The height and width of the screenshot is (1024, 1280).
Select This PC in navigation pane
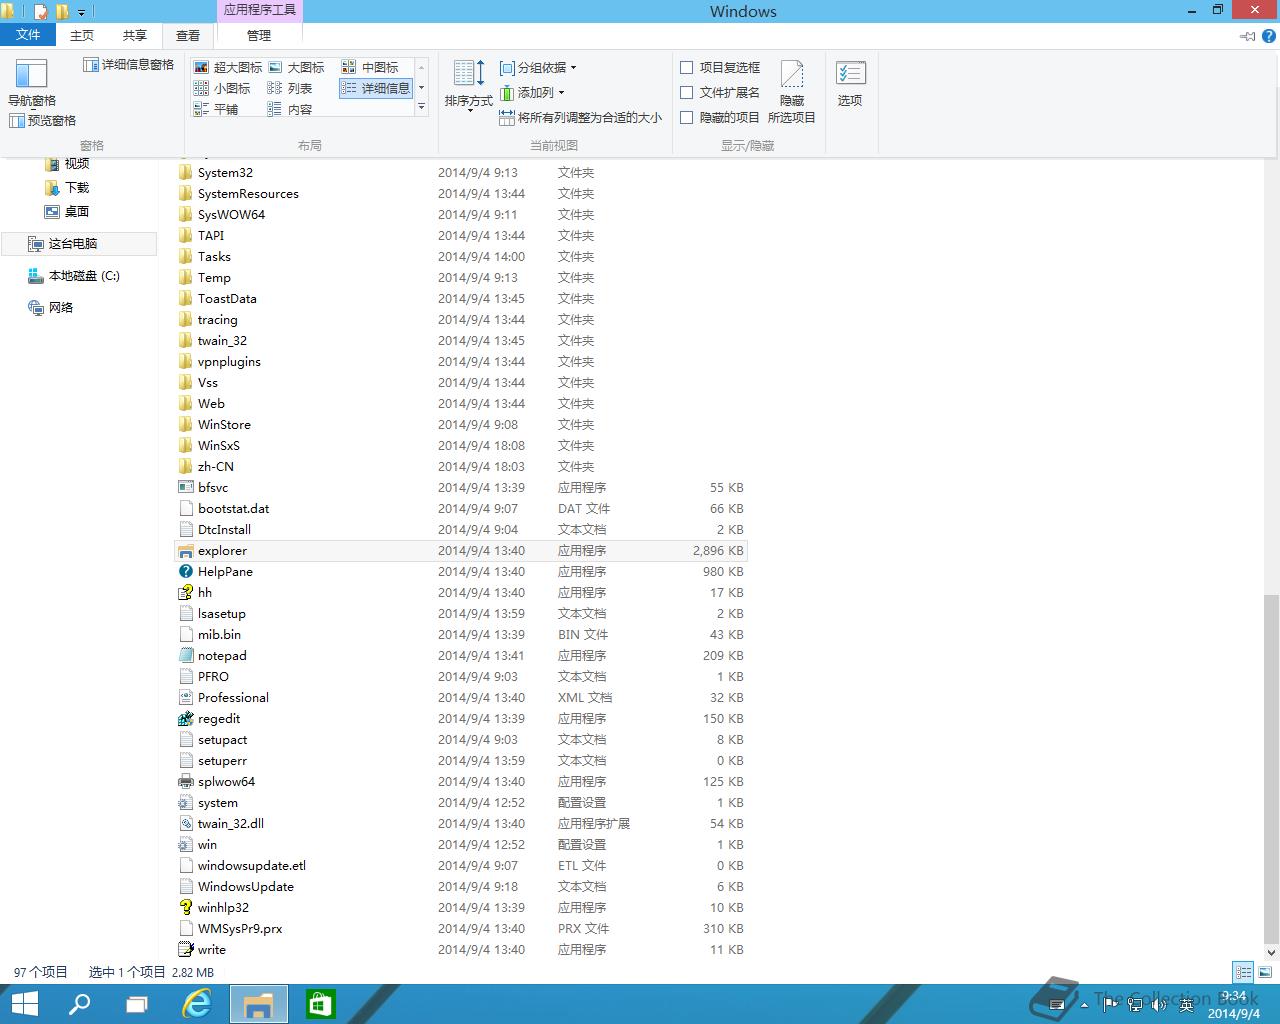79,243
